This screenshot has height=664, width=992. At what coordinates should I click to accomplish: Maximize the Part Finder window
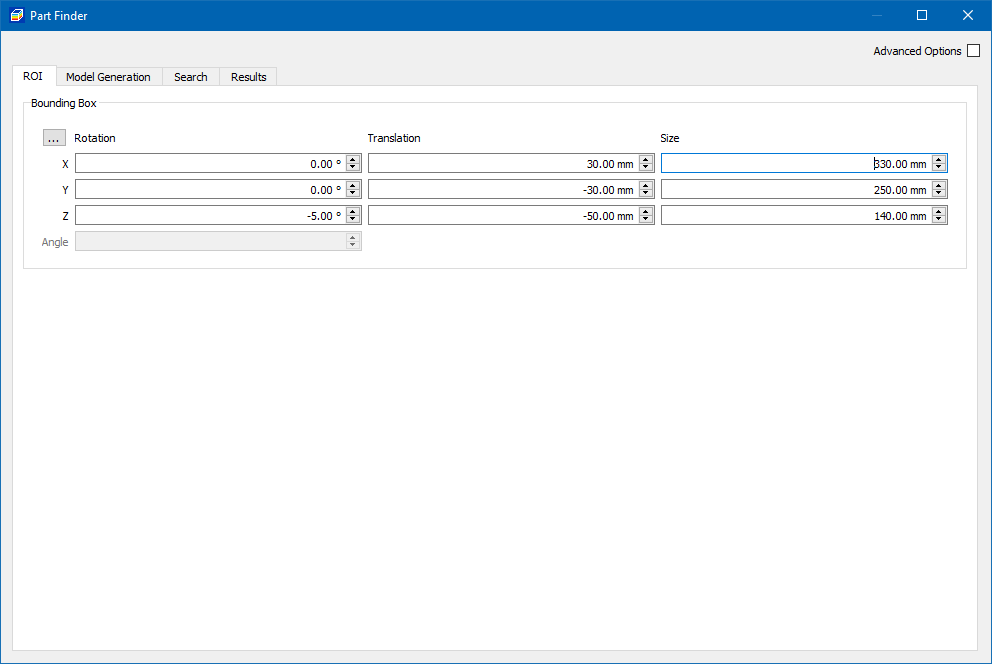pyautogui.click(x=922, y=15)
